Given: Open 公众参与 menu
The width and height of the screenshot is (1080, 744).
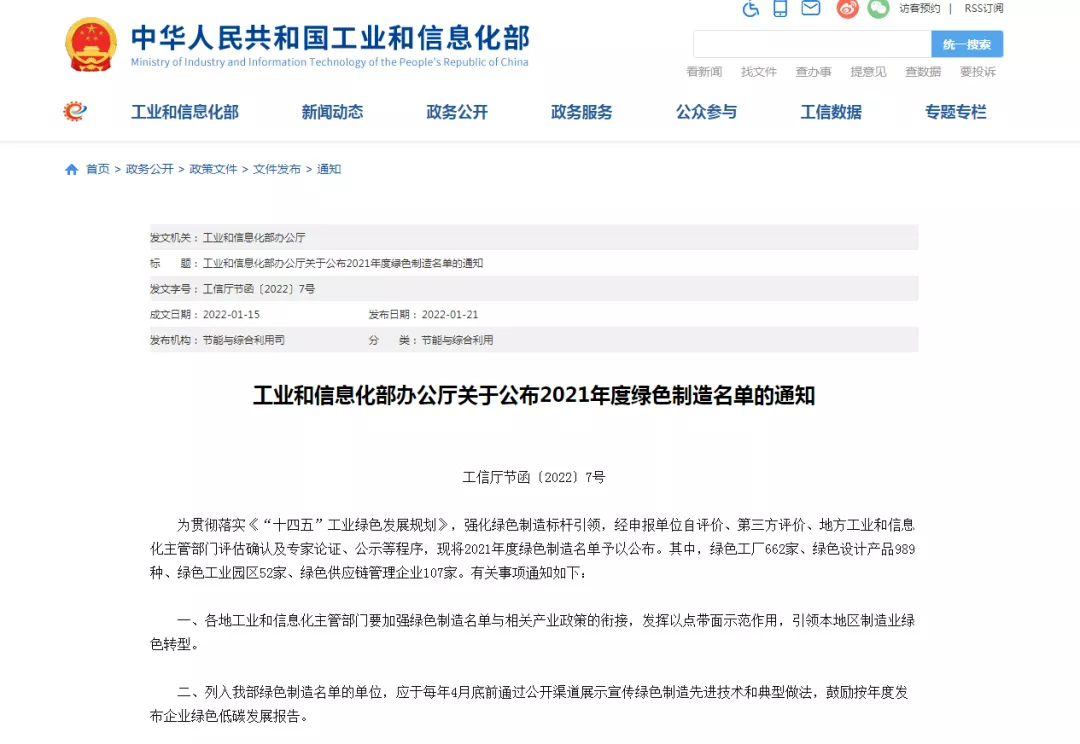Looking at the screenshot, I should 707,112.
